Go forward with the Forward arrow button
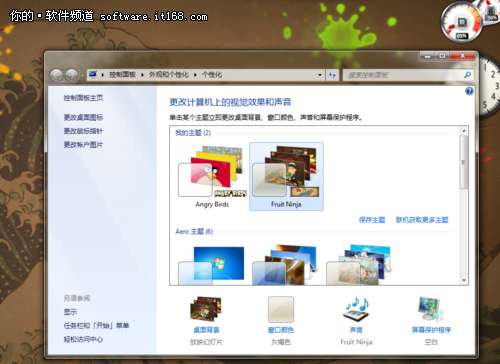 tap(71, 75)
